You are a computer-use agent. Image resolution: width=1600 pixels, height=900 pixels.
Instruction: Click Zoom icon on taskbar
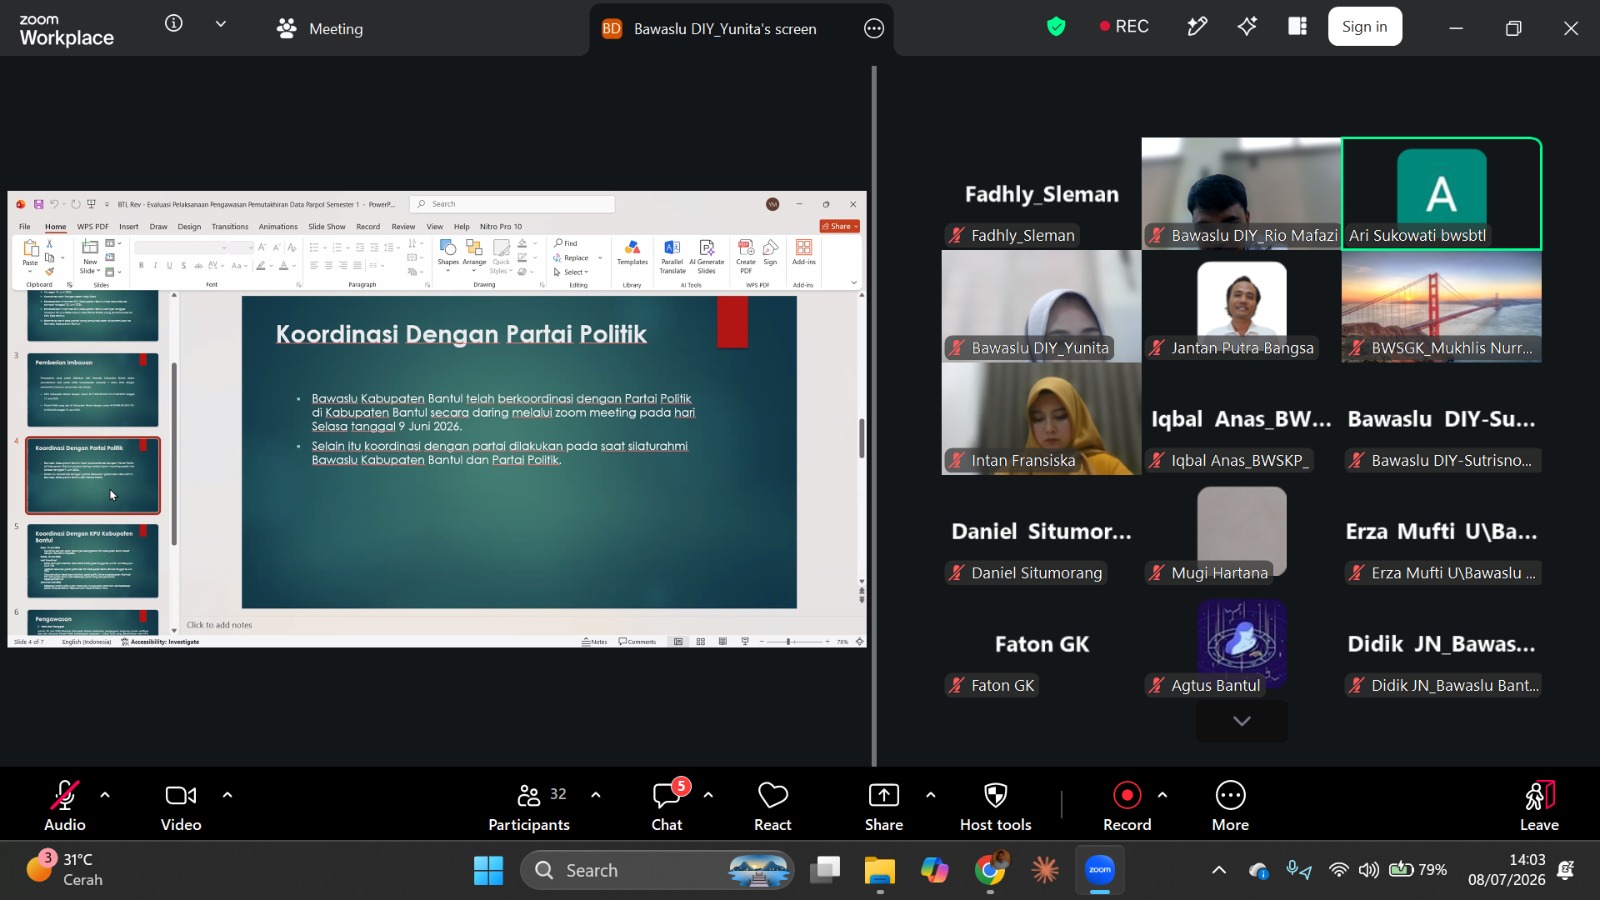(x=1100, y=871)
